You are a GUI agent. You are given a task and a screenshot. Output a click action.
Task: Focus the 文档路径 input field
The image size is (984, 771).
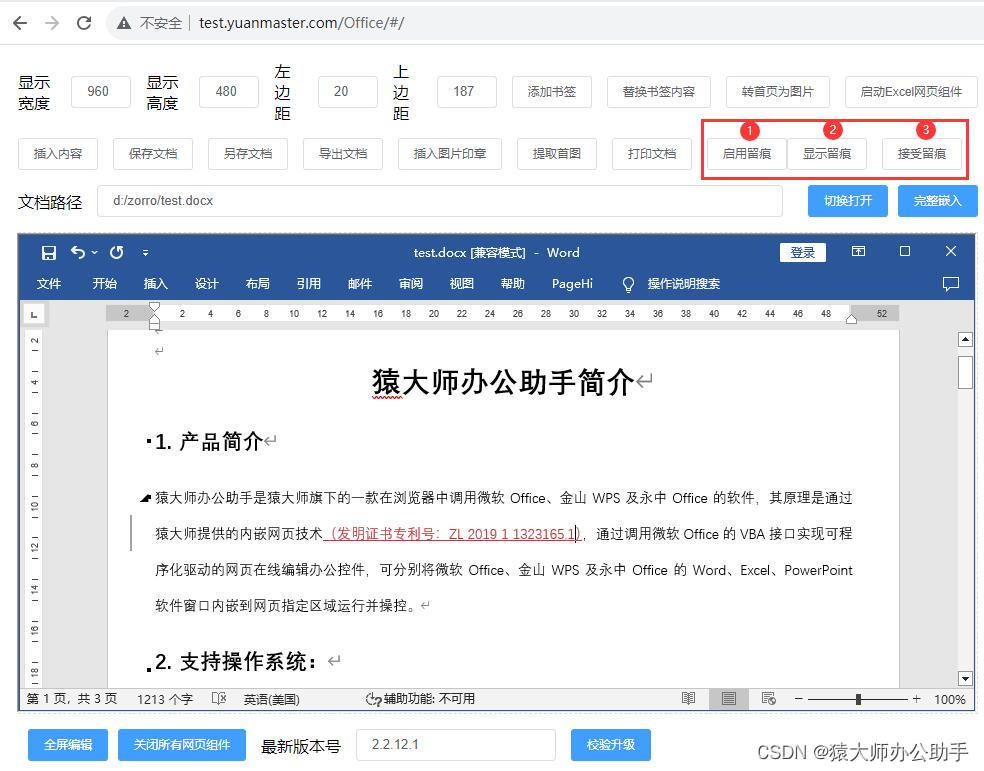point(440,201)
